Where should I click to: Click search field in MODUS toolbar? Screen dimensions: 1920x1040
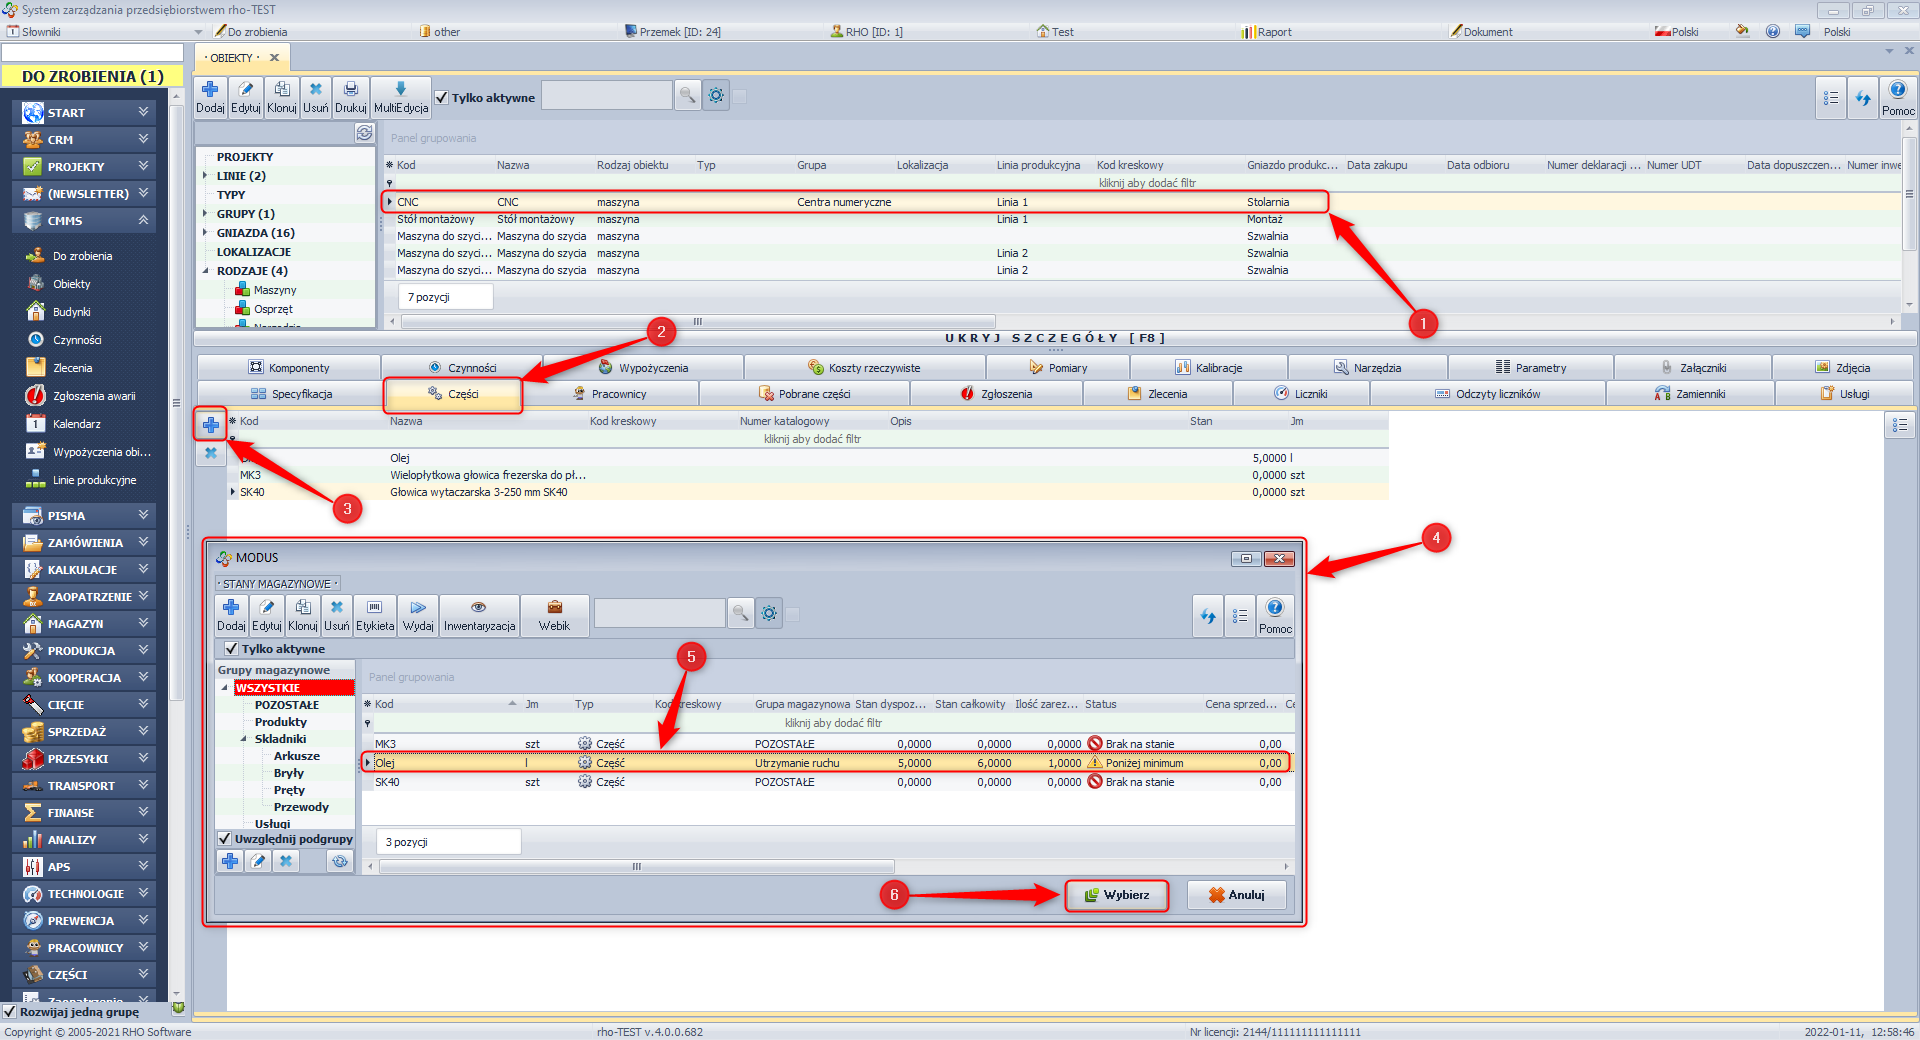[659, 613]
